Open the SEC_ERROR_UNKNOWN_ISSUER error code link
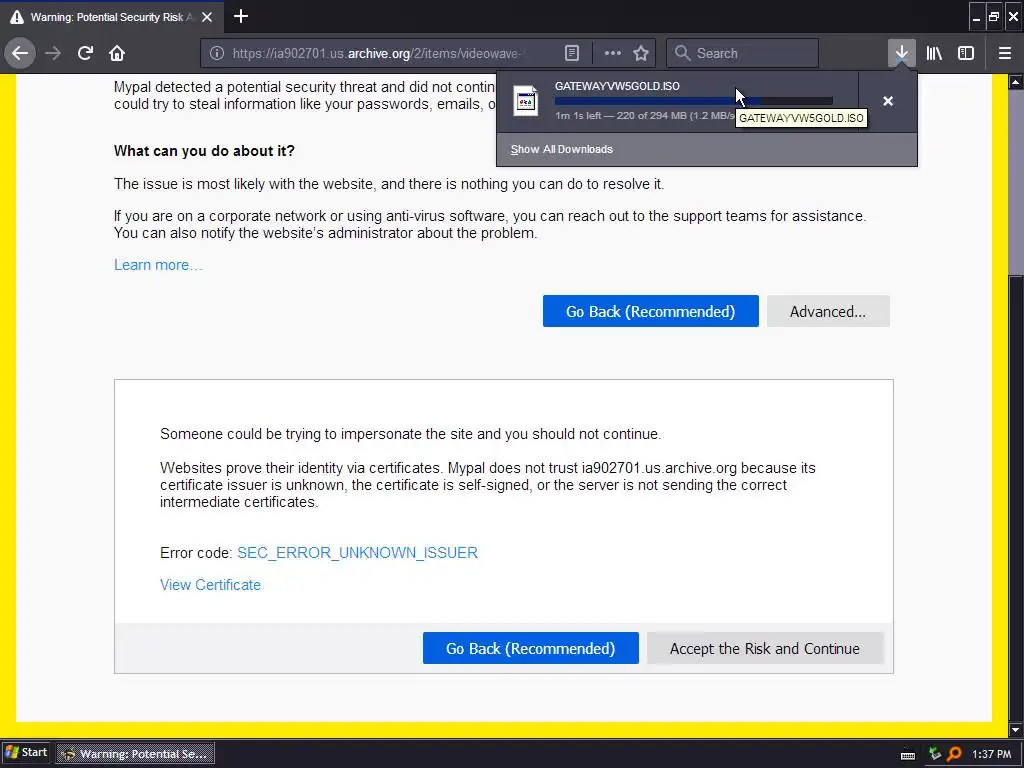1024x768 pixels. coord(357,552)
